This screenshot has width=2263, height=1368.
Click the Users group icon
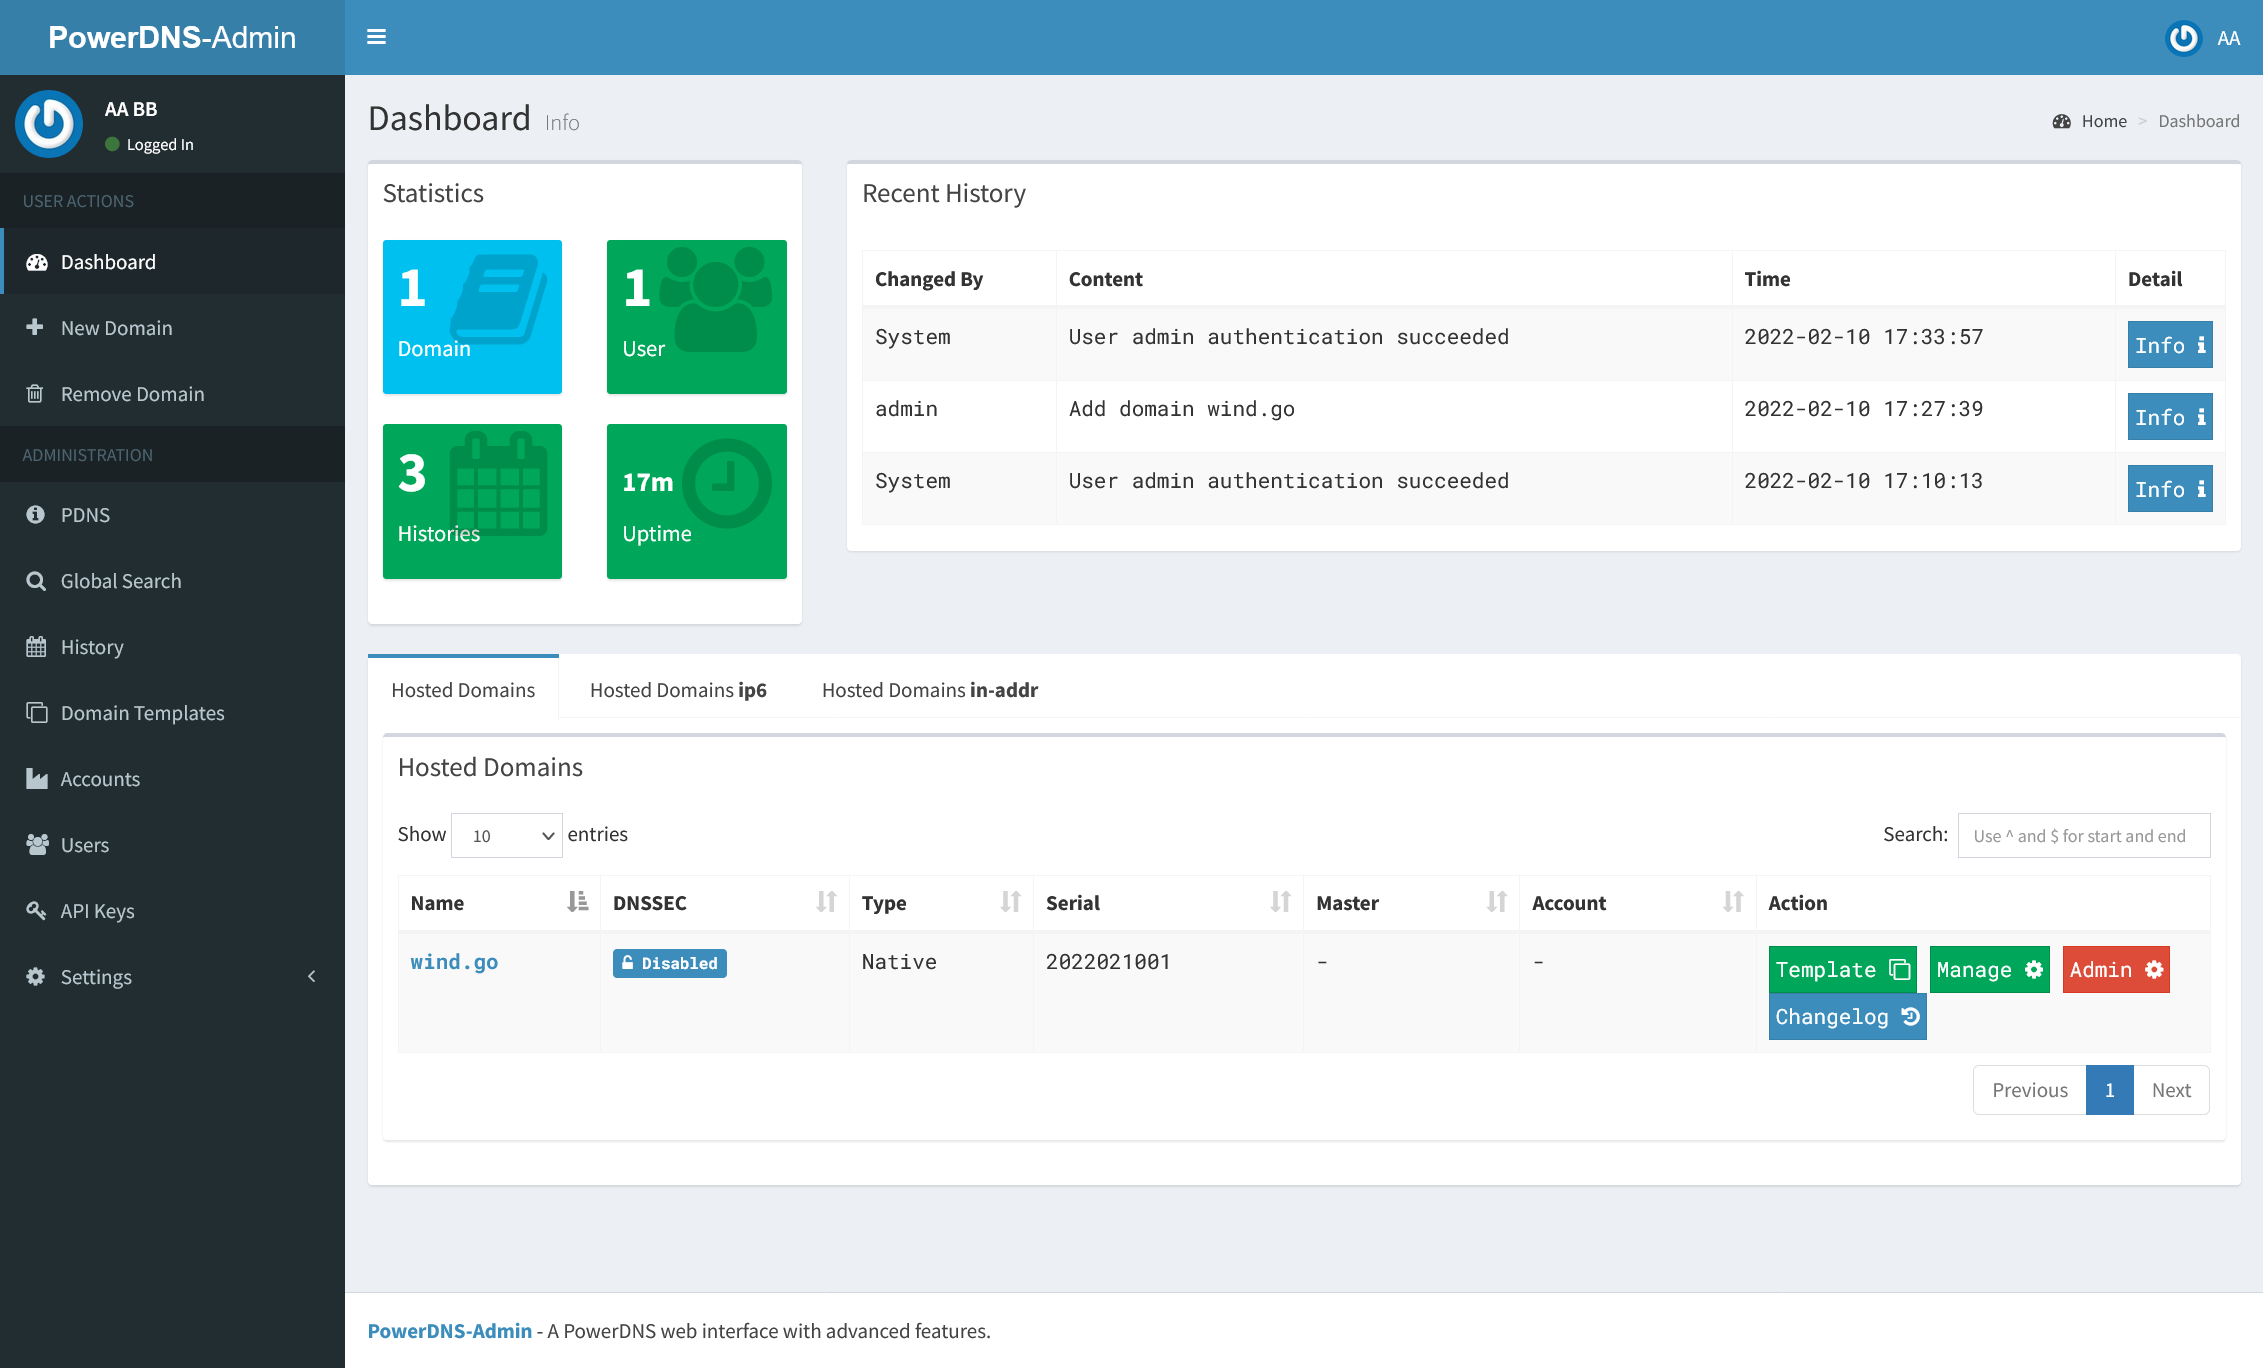pyautogui.click(x=37, y=845)
